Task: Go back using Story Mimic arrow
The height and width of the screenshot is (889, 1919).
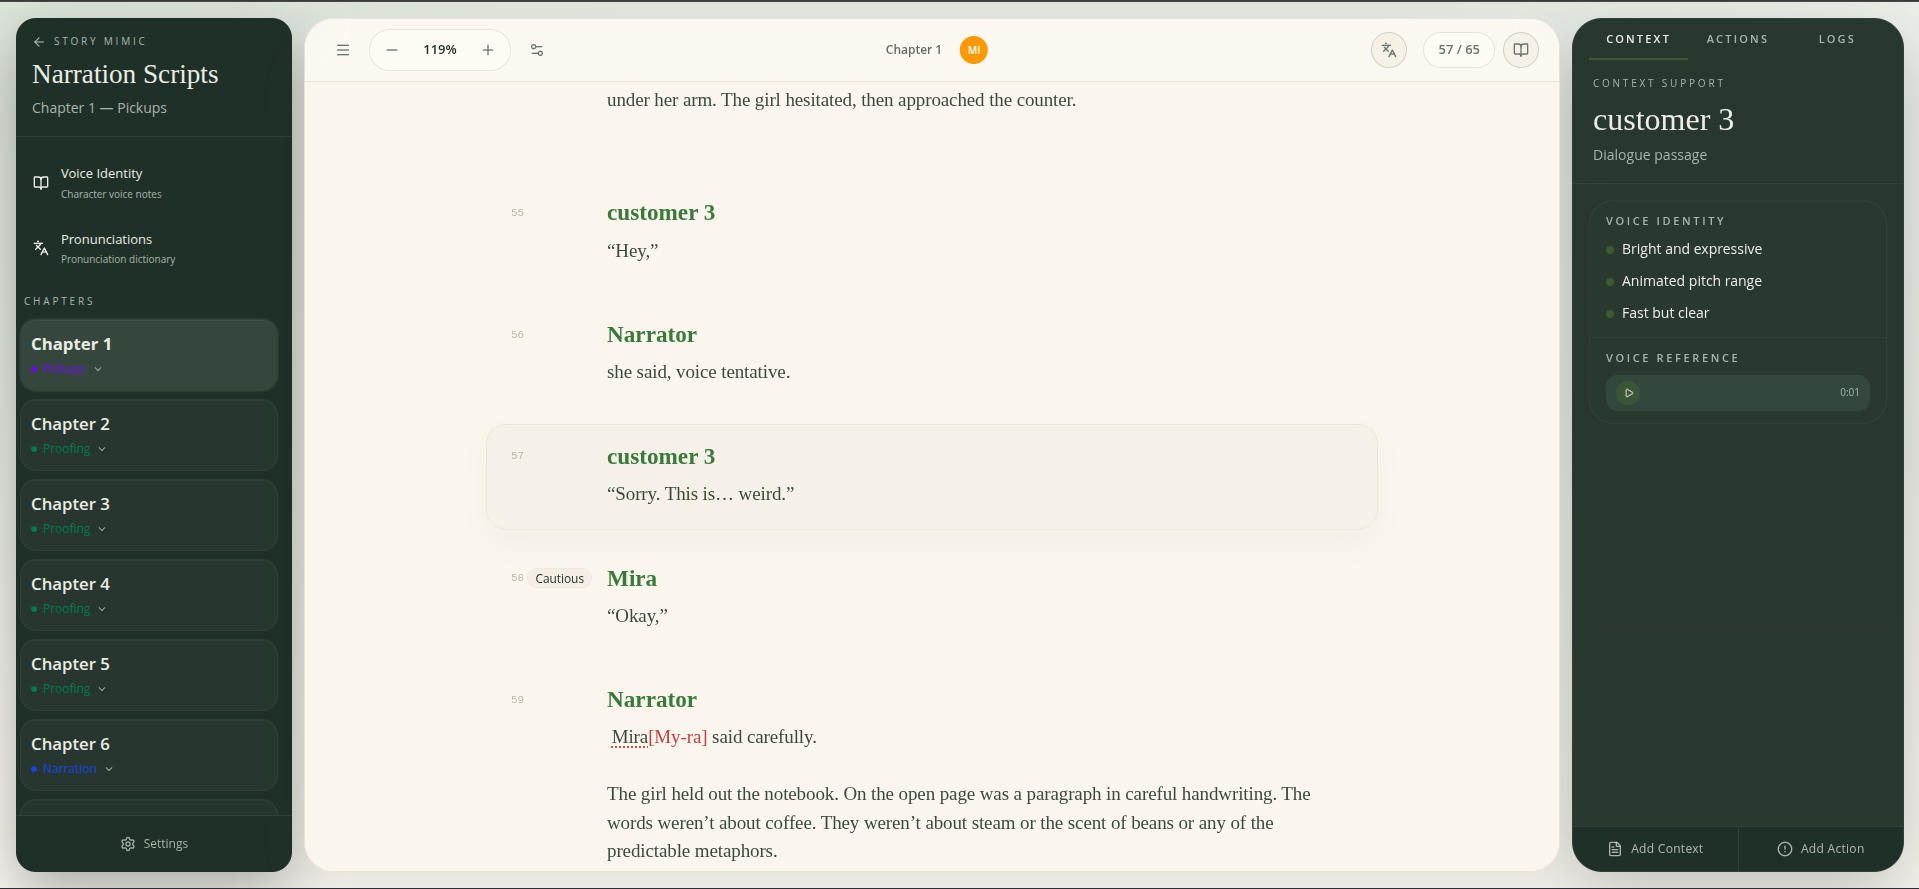Action: pyautogui.click(x=39, y=42)
